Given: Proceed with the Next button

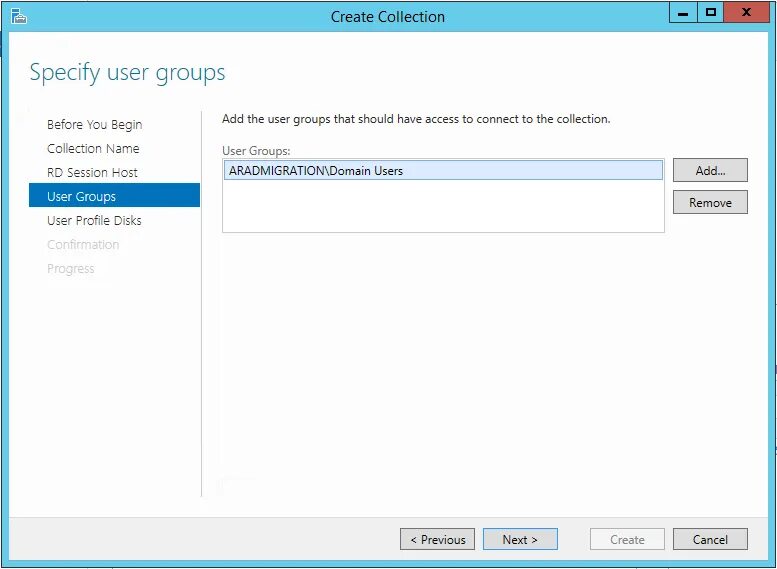Looking at the screenshot, I should [520, 539].
